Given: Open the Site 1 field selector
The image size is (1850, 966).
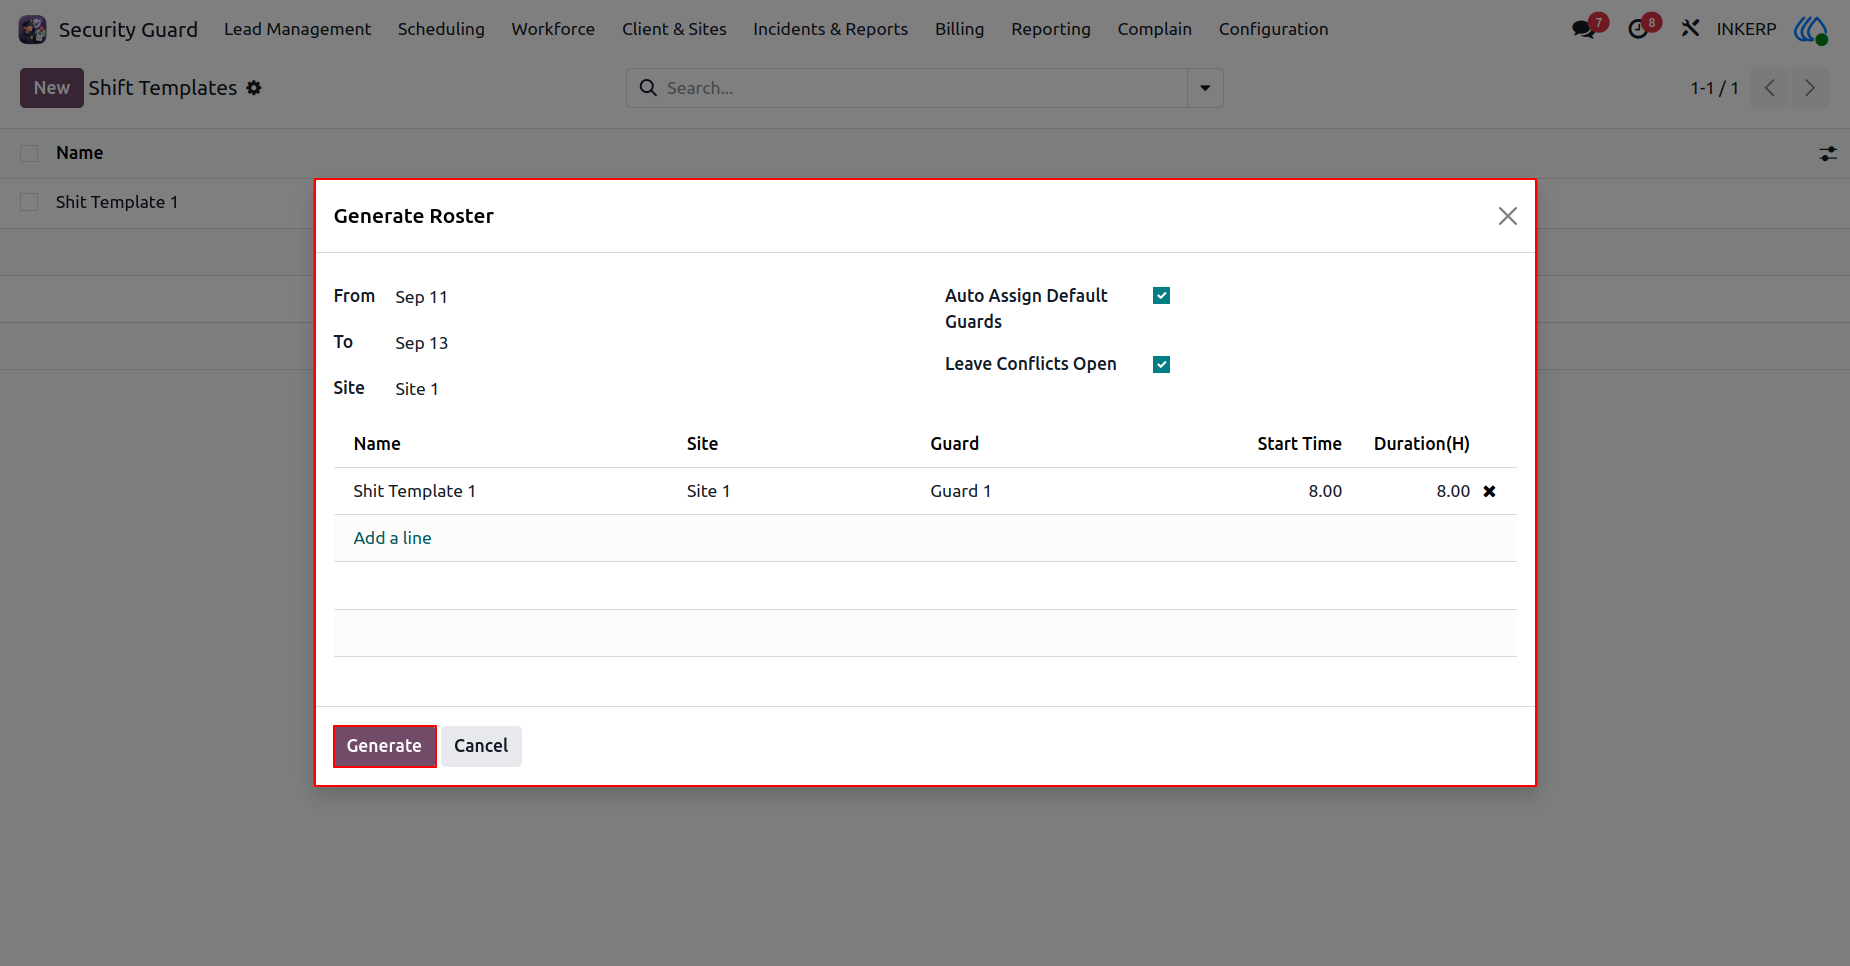Looking at the screenshot, I should [640, 389].
